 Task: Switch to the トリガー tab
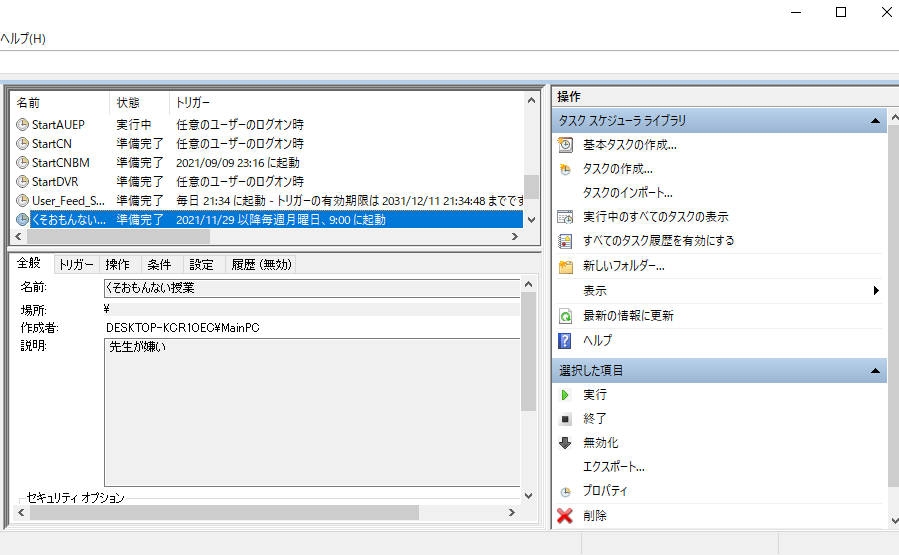click(76, 264)
